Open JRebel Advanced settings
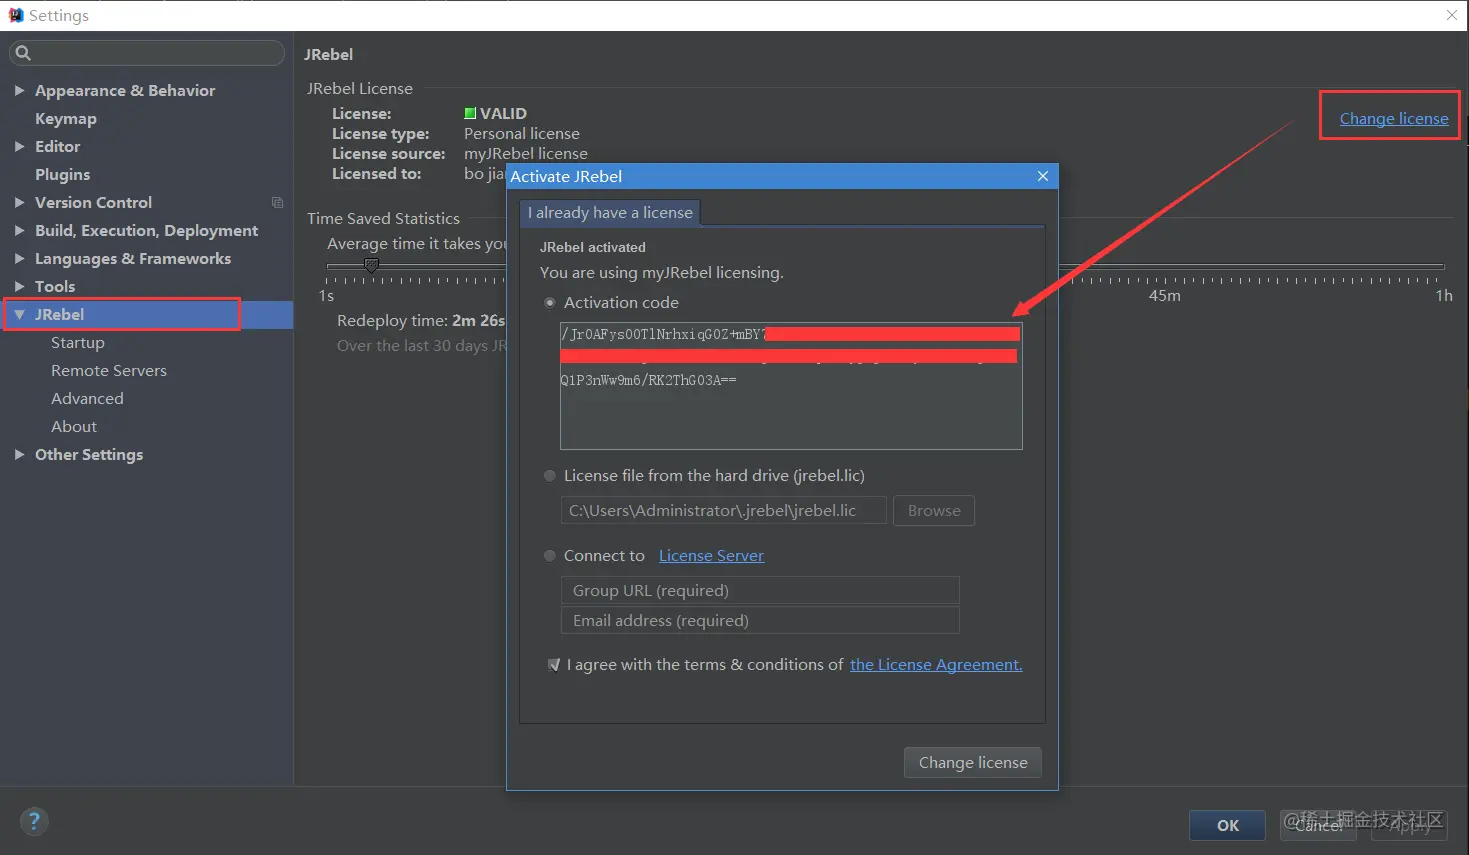The width and height of the screenshot is (1469, 855). pos(87,398)
